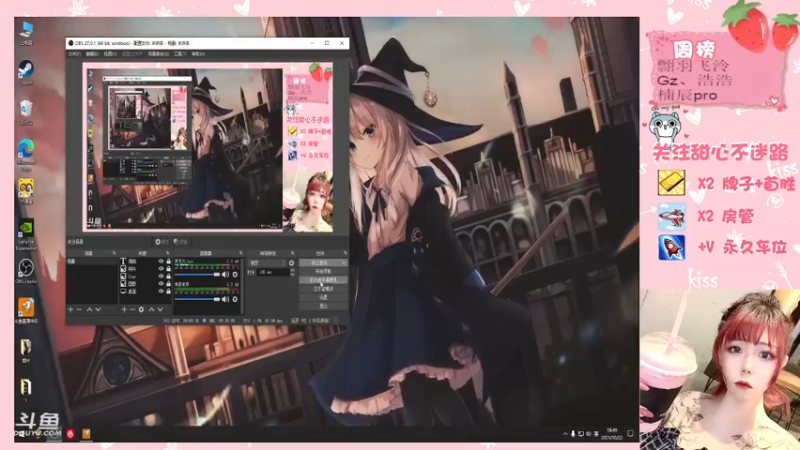This screenshot has width=800, height=450.
Task: Open the scene transition type dropdown
Action: pos(267,263)
